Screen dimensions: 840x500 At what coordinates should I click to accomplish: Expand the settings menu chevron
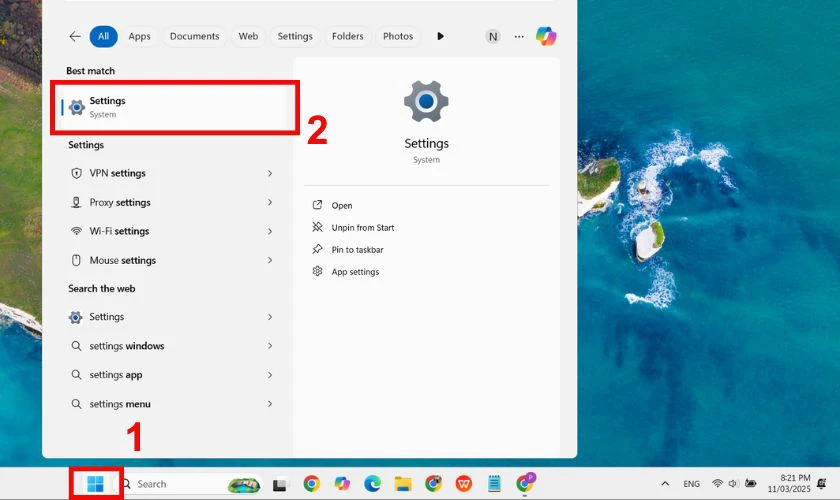click(x=270, y=404)
